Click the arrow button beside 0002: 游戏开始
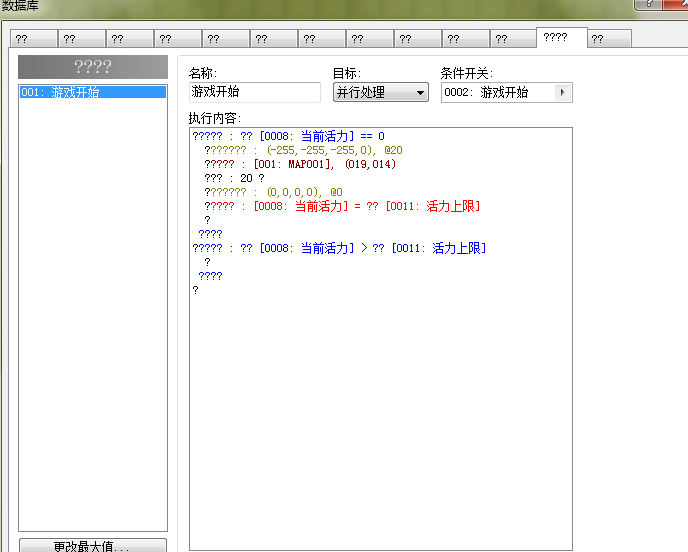 click(563, 93)
